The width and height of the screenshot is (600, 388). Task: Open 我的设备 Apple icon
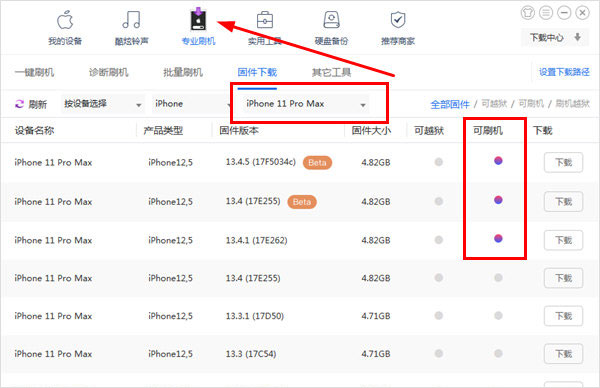coord(65,20)
